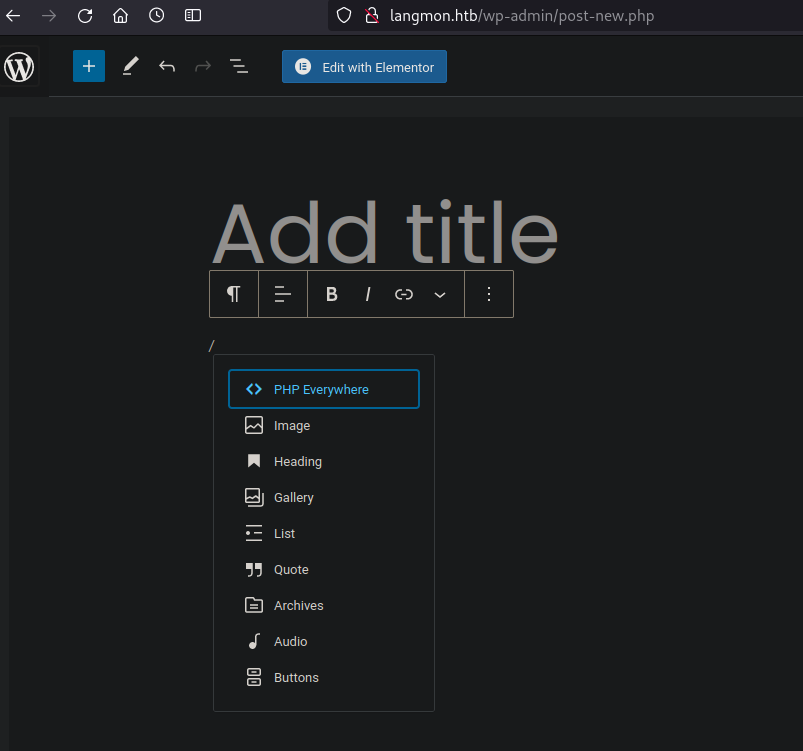
Task: Open the align text option
Action: point(283,294)
